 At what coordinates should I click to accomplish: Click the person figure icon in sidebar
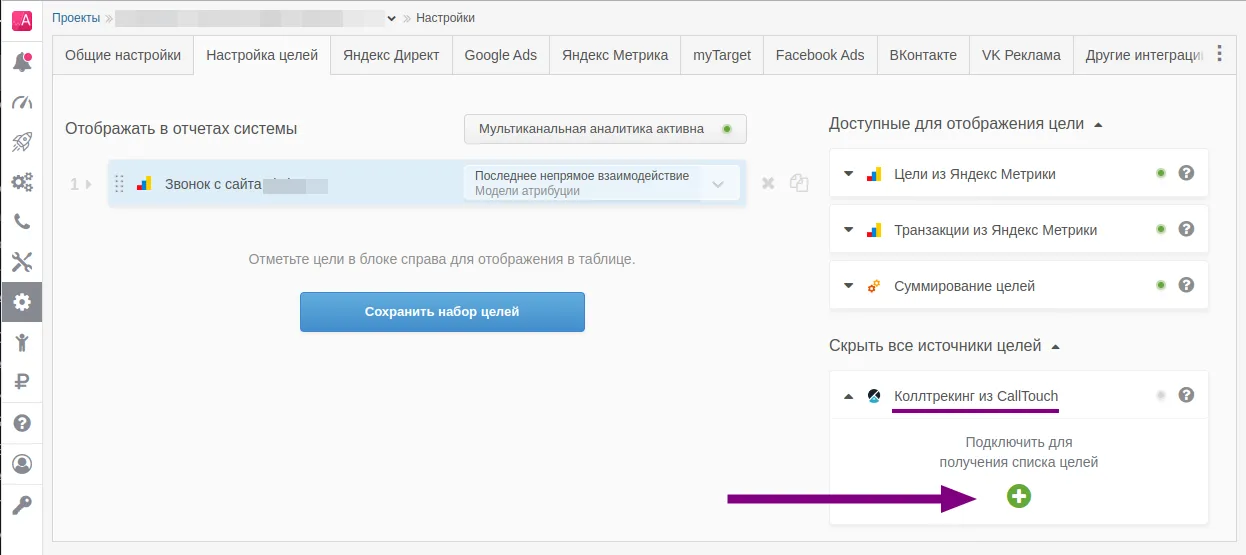(21, 342)
